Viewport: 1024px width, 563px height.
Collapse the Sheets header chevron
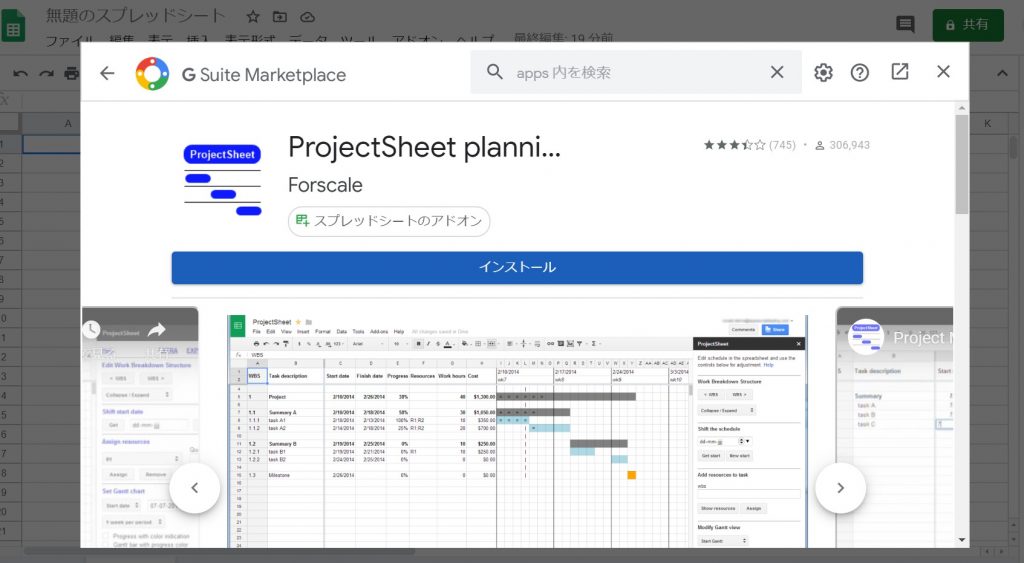pyautogui.click(x=1002, y=73)
